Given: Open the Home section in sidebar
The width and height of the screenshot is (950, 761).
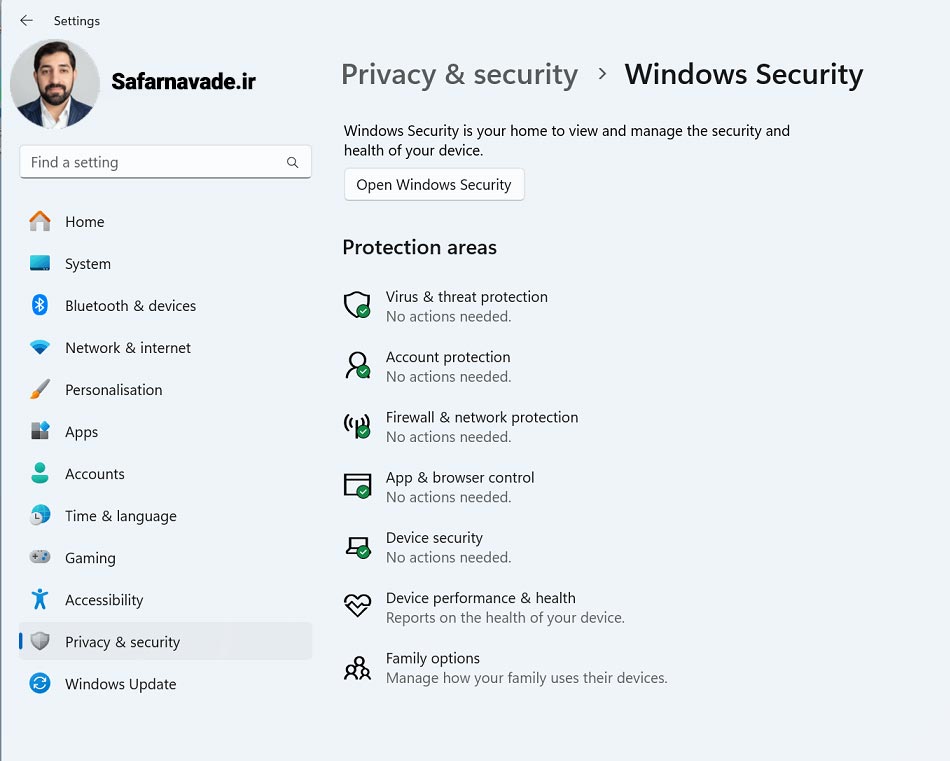Looking at the screenshot, I should tap(84, 222).
